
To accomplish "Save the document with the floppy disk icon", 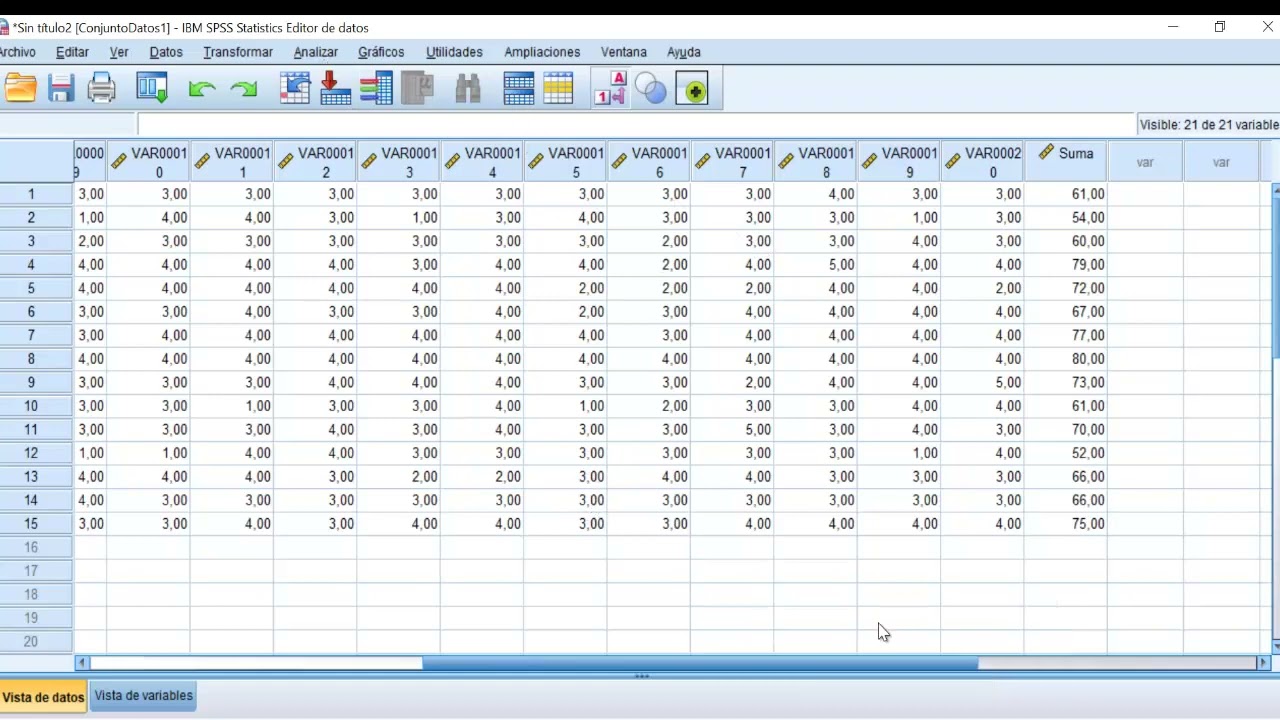I will click(61, 89).
